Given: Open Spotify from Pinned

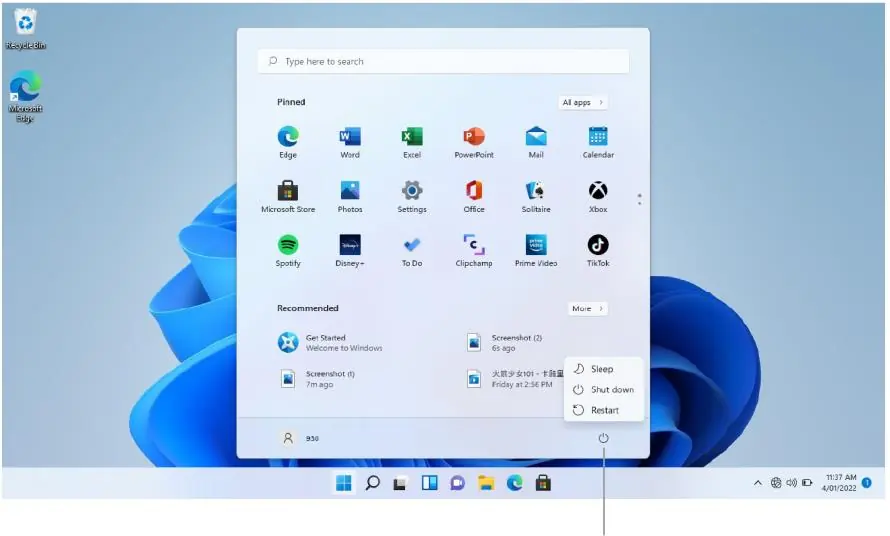Looking at the screenshot, I should (x=288, y=250).
